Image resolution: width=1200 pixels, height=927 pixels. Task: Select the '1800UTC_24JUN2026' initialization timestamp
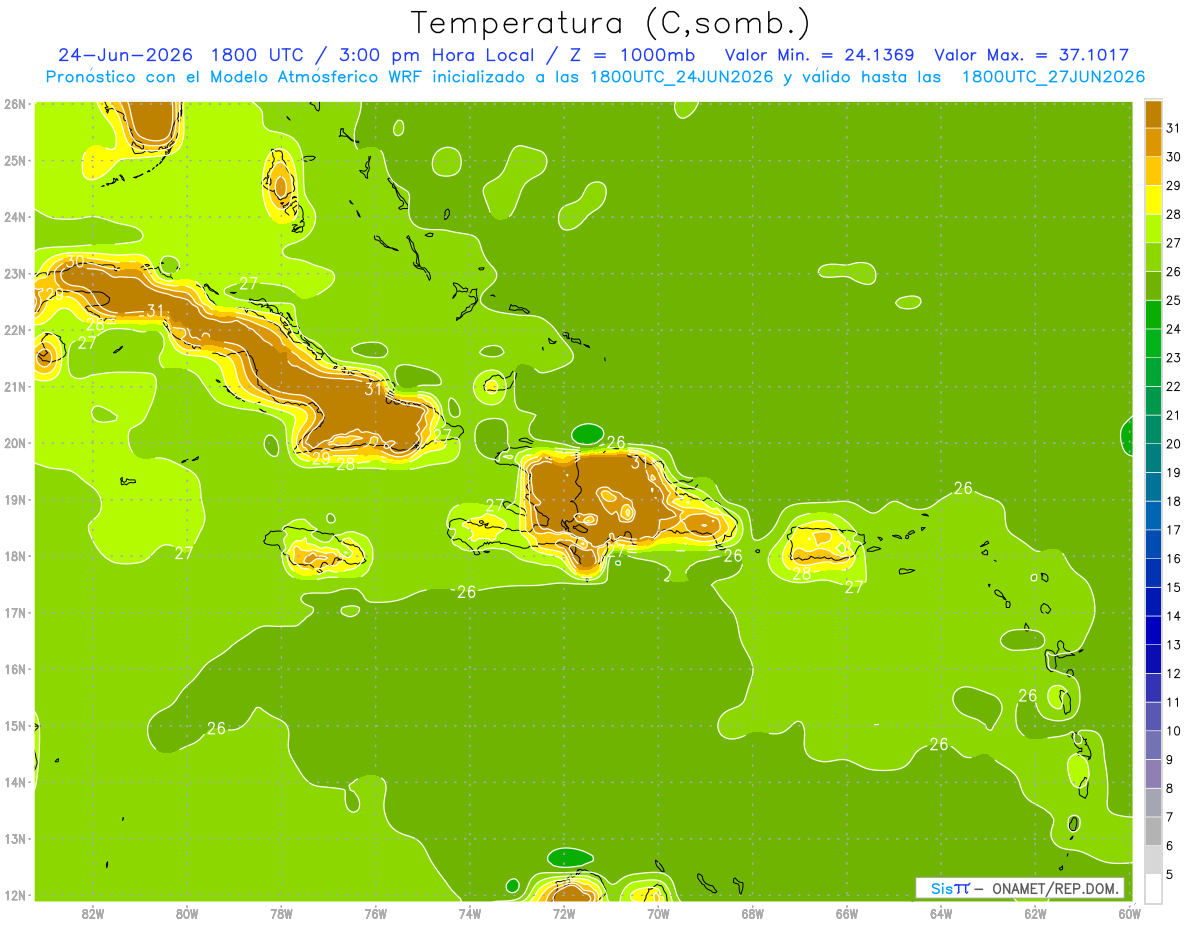[683, 77]
